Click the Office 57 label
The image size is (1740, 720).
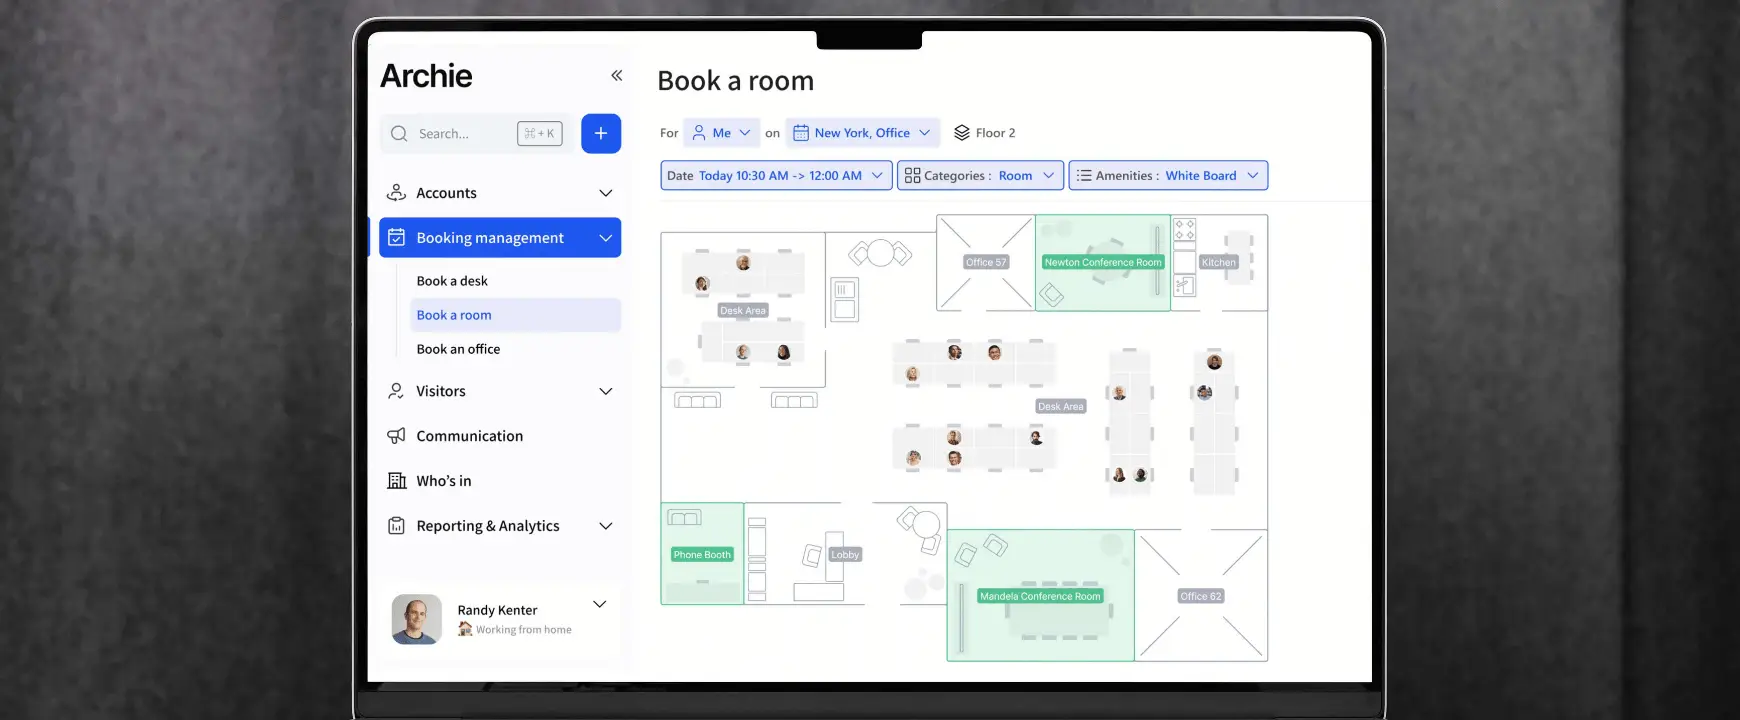tap(986, 262)
